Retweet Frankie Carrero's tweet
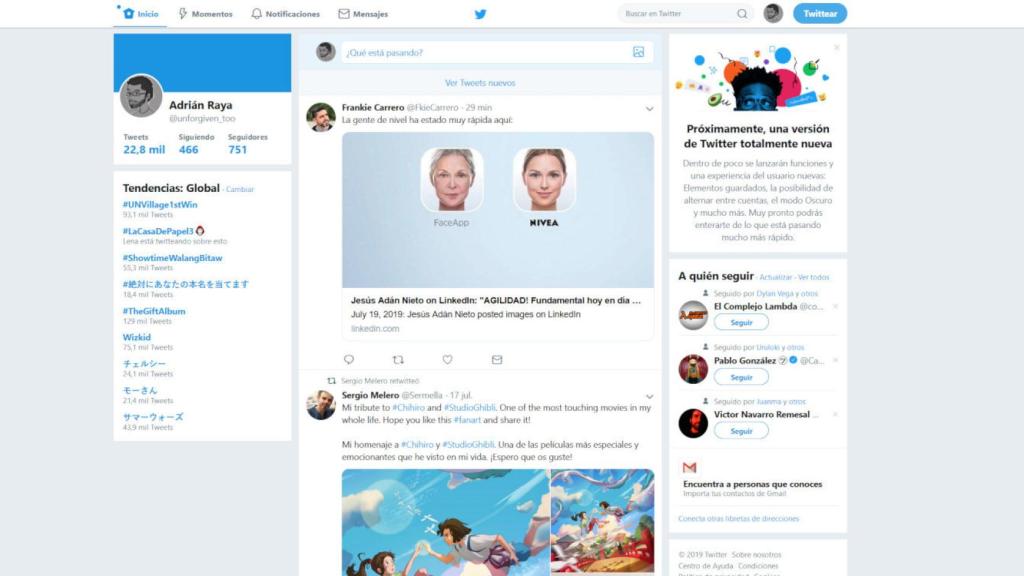1024x576 pixels. tap(398, 360)
